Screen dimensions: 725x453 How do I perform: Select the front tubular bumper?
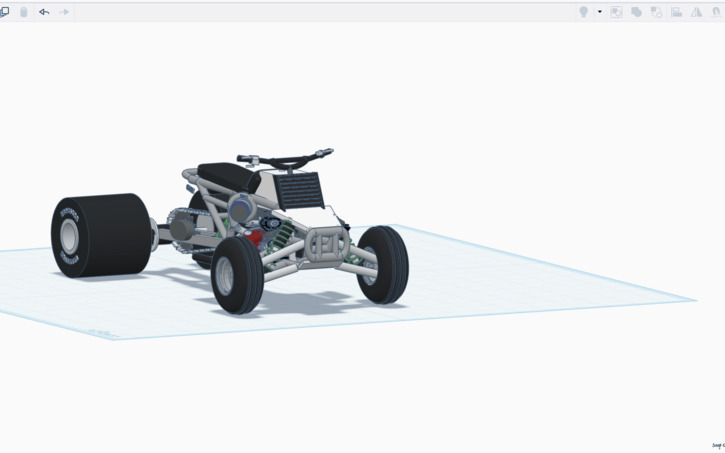(x=326, y=244)
